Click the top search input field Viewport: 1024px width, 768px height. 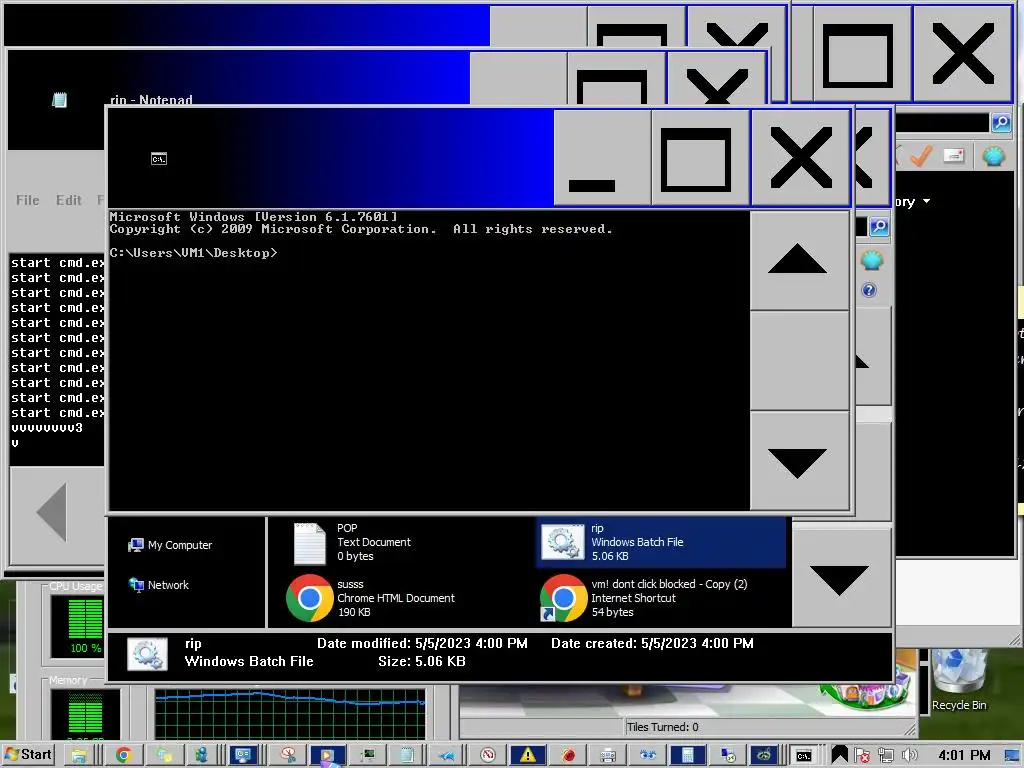(x=942, y=122)
